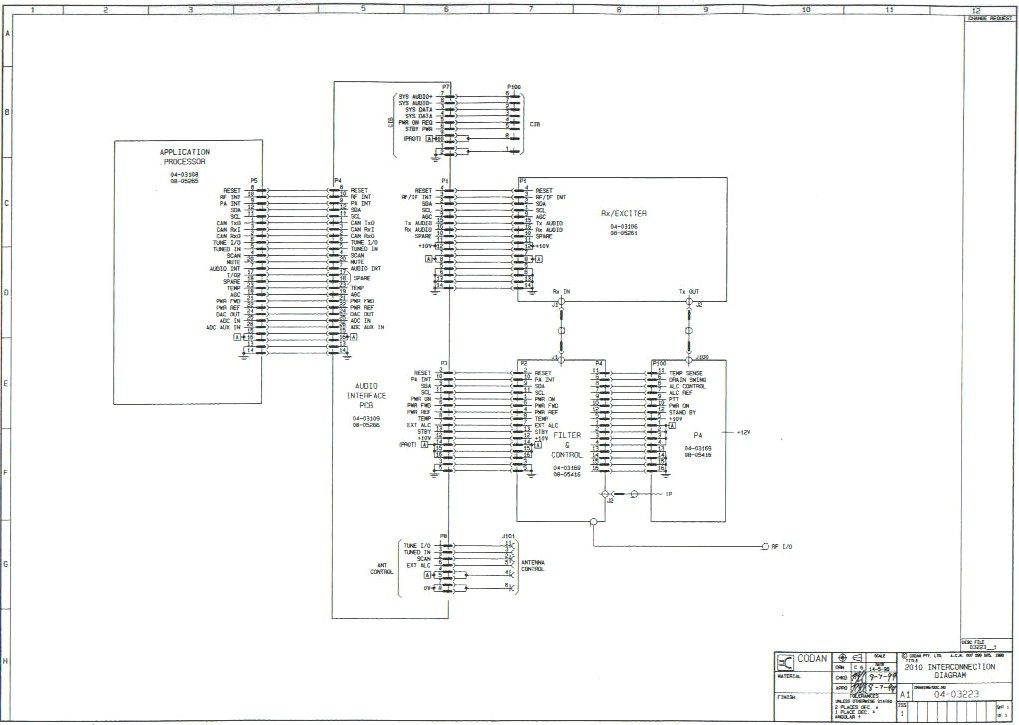Viewport: 1019px width, 725px height.
Task: Click the PWR ON REQ signal label
Action: point(413,122)
